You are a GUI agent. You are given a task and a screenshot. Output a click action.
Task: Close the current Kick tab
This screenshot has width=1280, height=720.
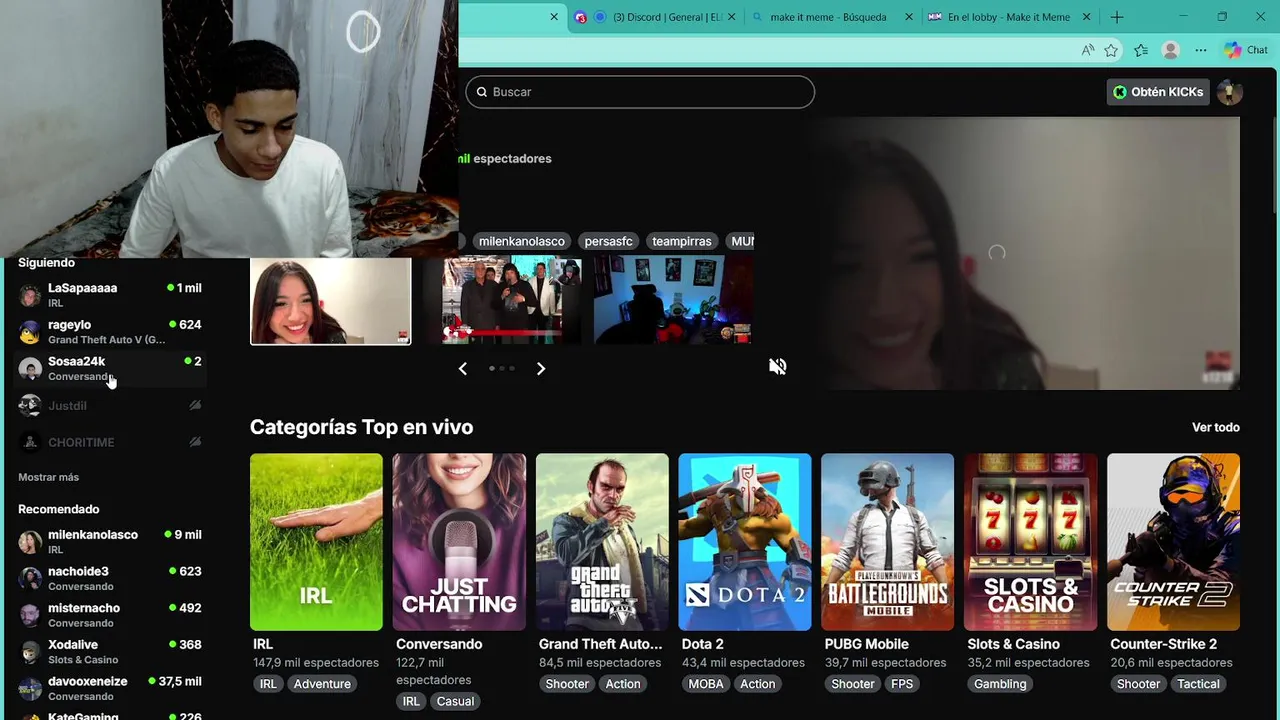pos(554,17)
